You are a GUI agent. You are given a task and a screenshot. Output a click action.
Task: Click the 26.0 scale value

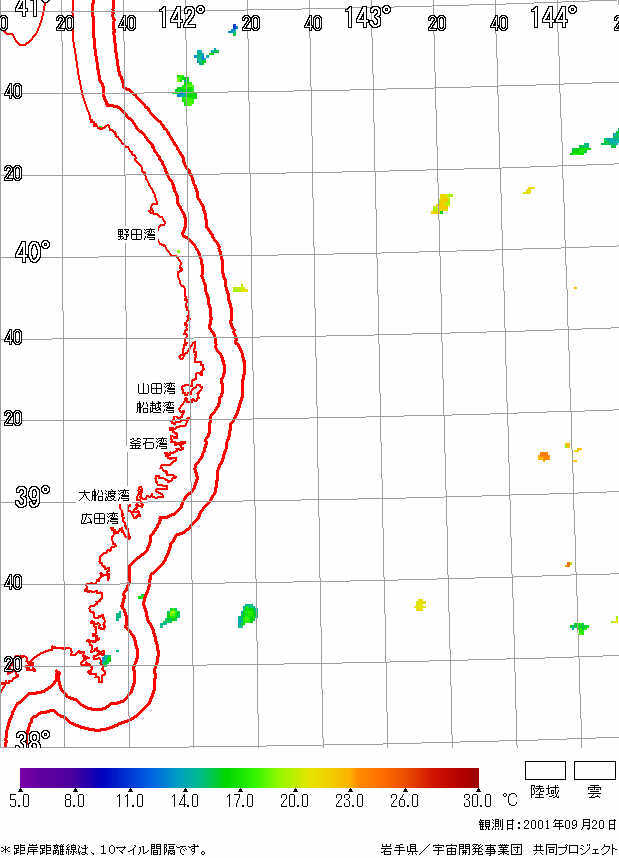(404, 801)
